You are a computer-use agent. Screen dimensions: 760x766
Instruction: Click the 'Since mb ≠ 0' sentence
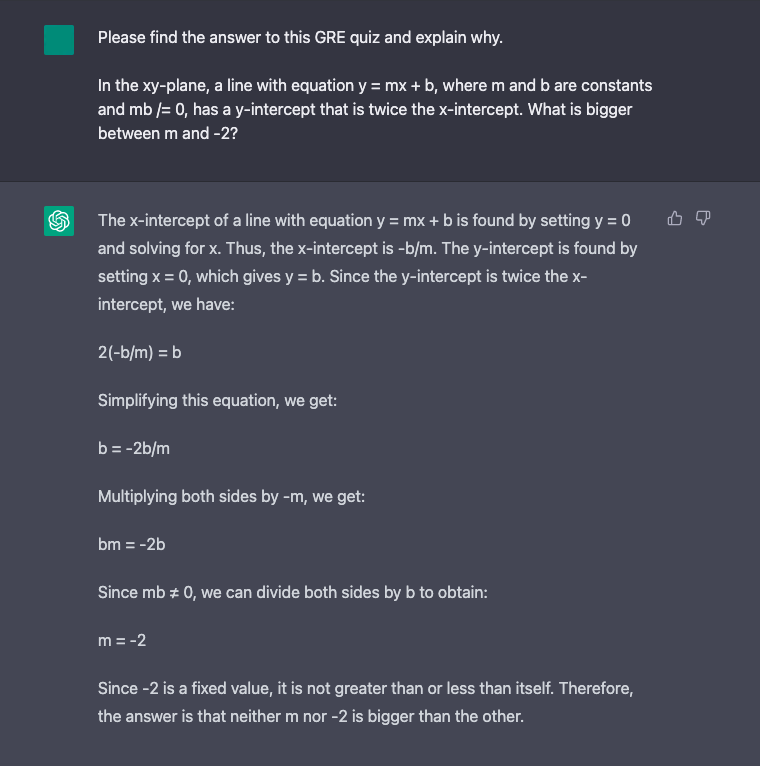point(292,592)
